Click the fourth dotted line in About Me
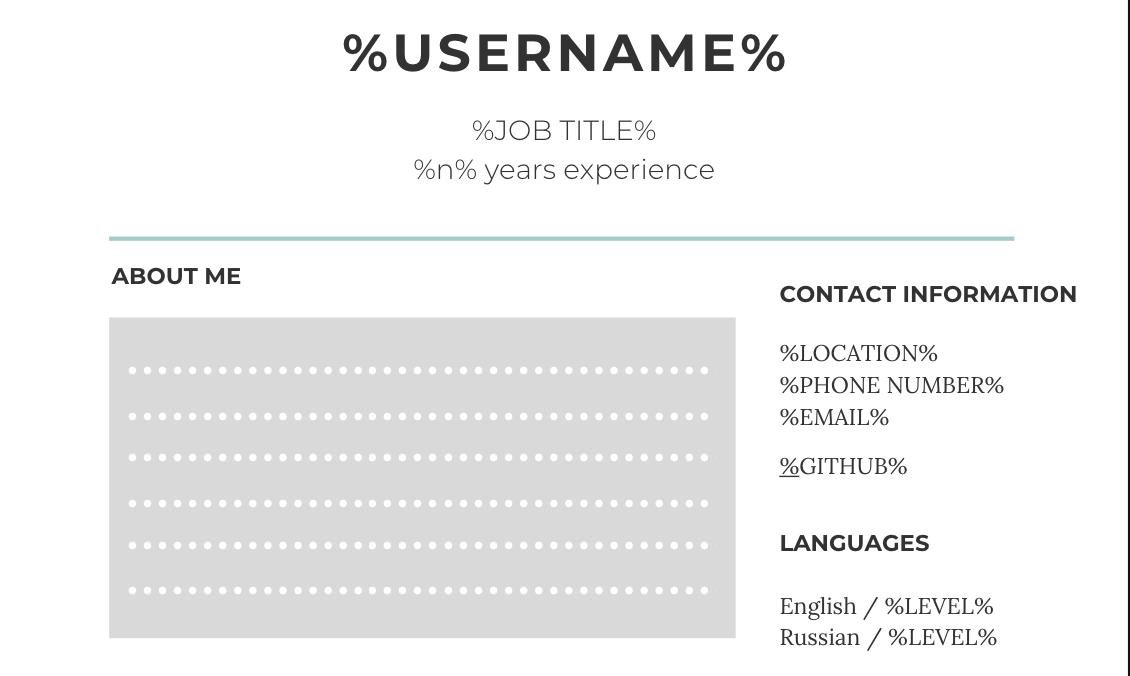 click(x=419, y=503)
